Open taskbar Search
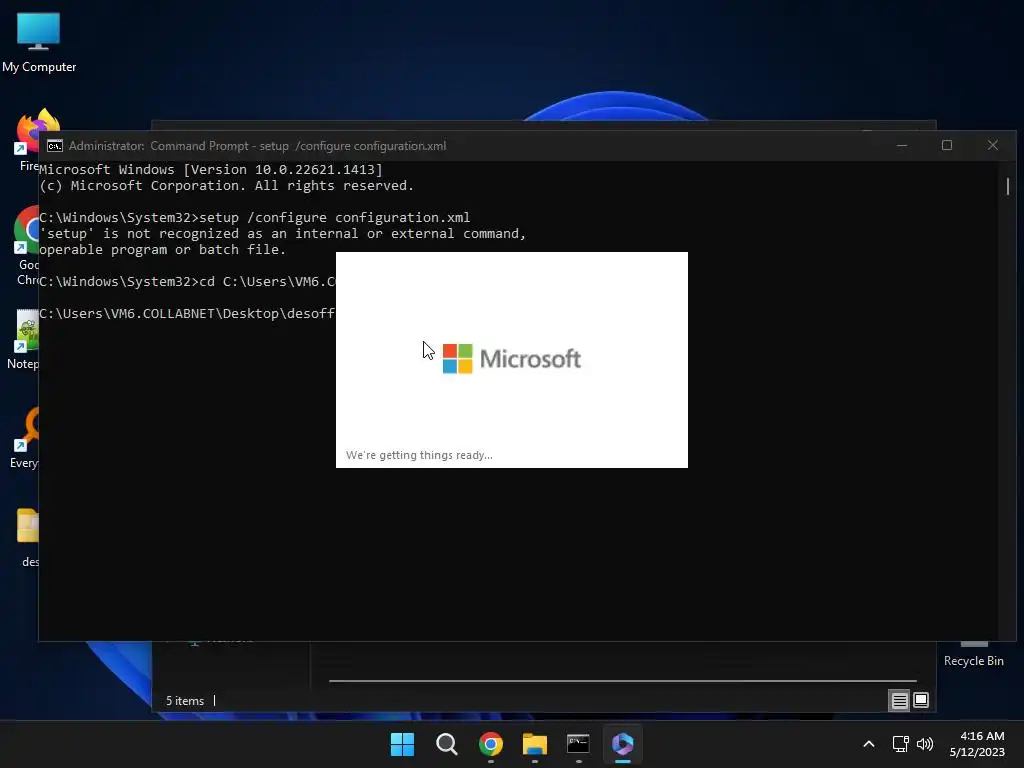The width and height of the screenshot is (1024, 768). (447, 744)
